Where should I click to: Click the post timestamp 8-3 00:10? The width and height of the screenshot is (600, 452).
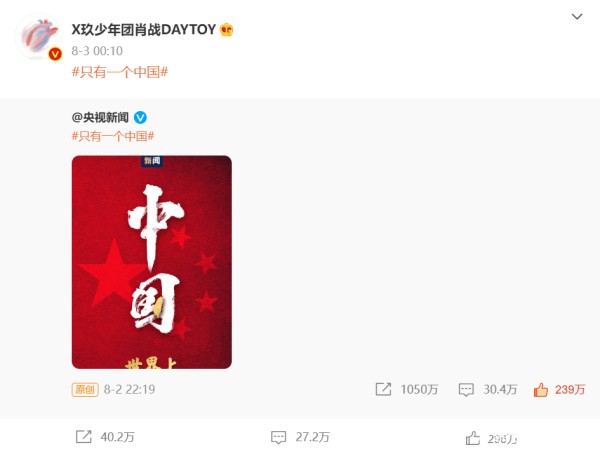point(97,51)
